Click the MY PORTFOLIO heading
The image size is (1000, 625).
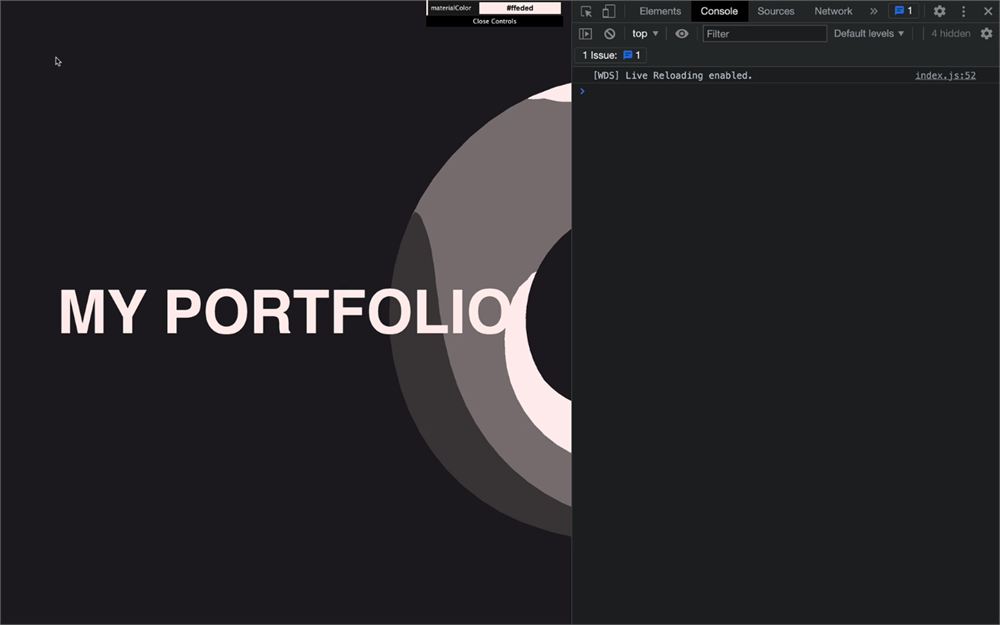[284, 312]
